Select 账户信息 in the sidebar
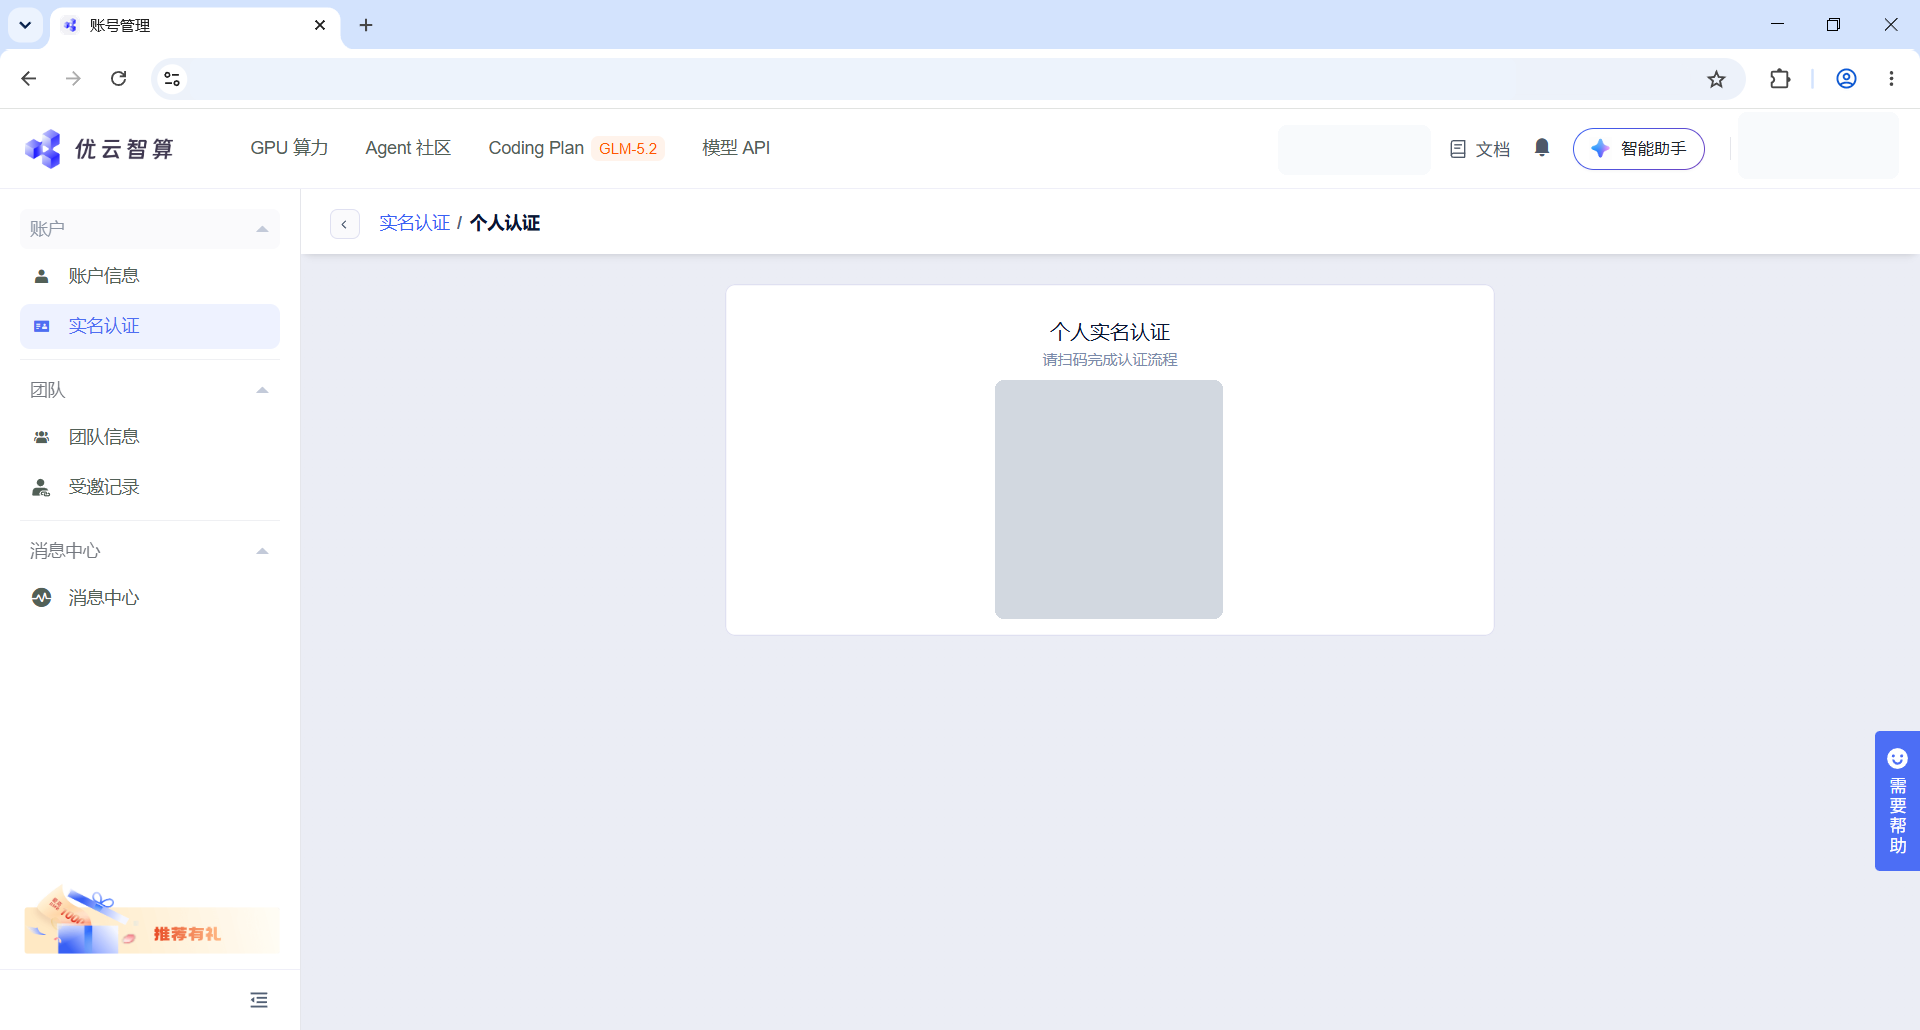1920x1030 pixels. [x=150, y=276]
